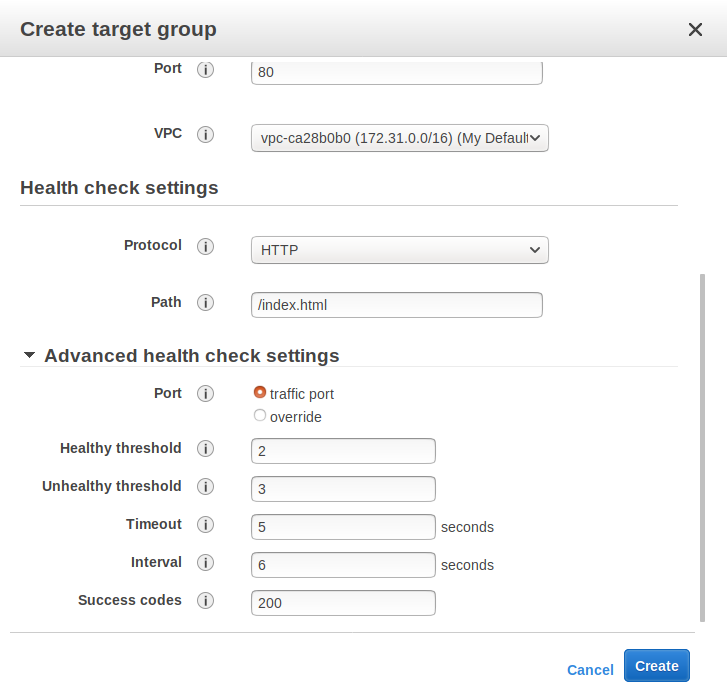727x697 pixels.
Task: Click the 'seconds' text after Interval
Action: (467, 565)
